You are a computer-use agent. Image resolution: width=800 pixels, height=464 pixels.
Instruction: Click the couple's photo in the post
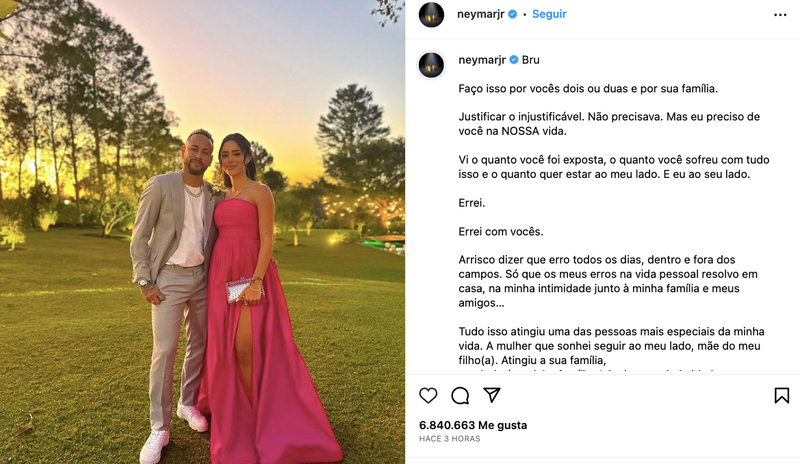tap(203, 232)
